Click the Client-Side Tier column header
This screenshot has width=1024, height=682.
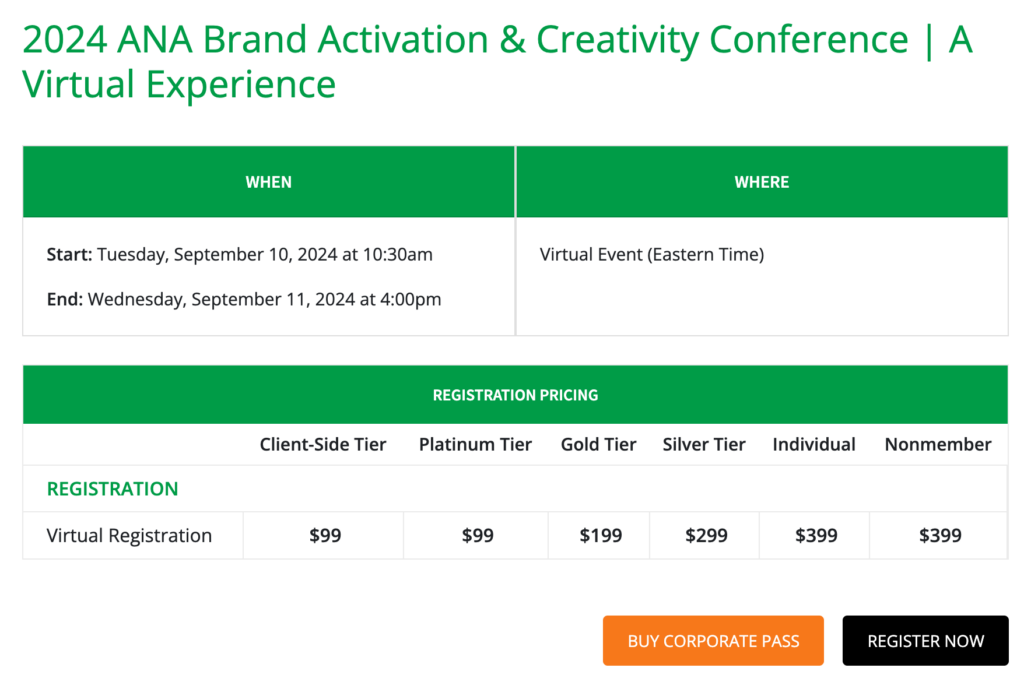pos(323,445)
